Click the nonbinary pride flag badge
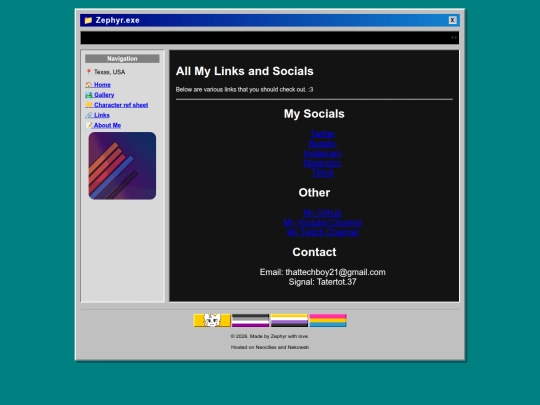The image size is (540, 405). click(289, 320)
